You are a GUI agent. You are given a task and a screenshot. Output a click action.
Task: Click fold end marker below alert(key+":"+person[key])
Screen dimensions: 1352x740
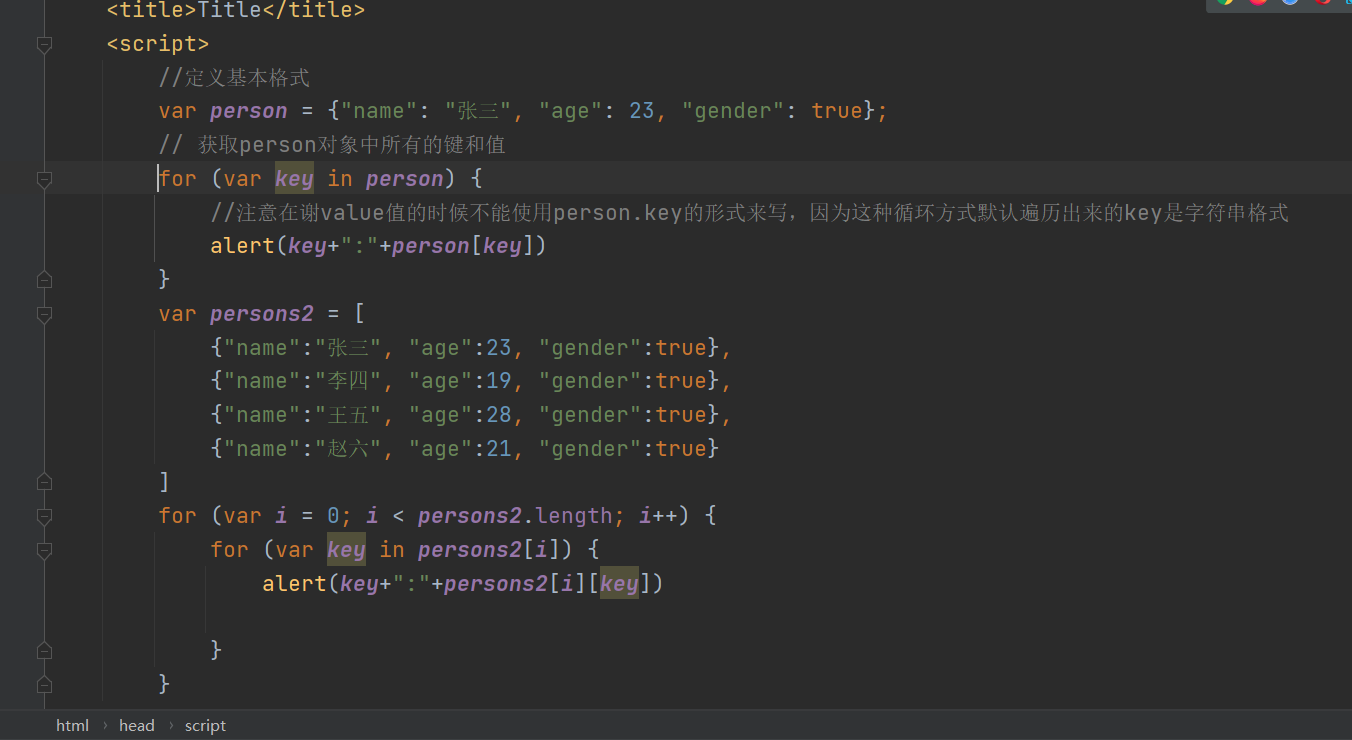pos(43,279)
